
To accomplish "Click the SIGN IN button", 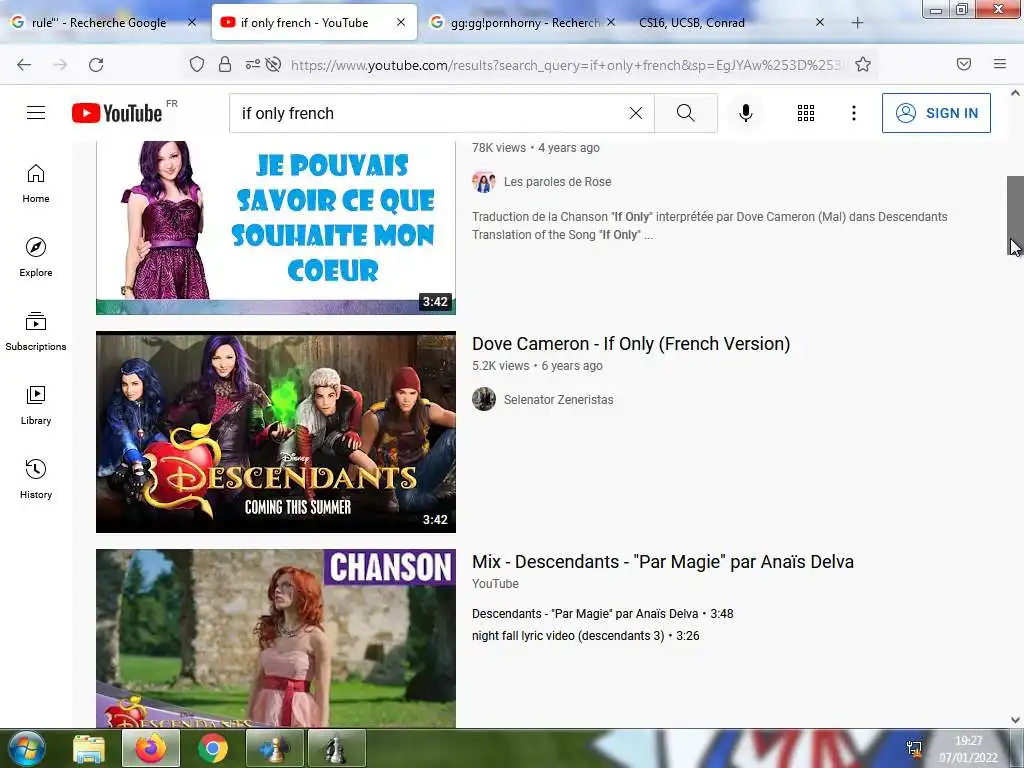I will click(936, 113).
